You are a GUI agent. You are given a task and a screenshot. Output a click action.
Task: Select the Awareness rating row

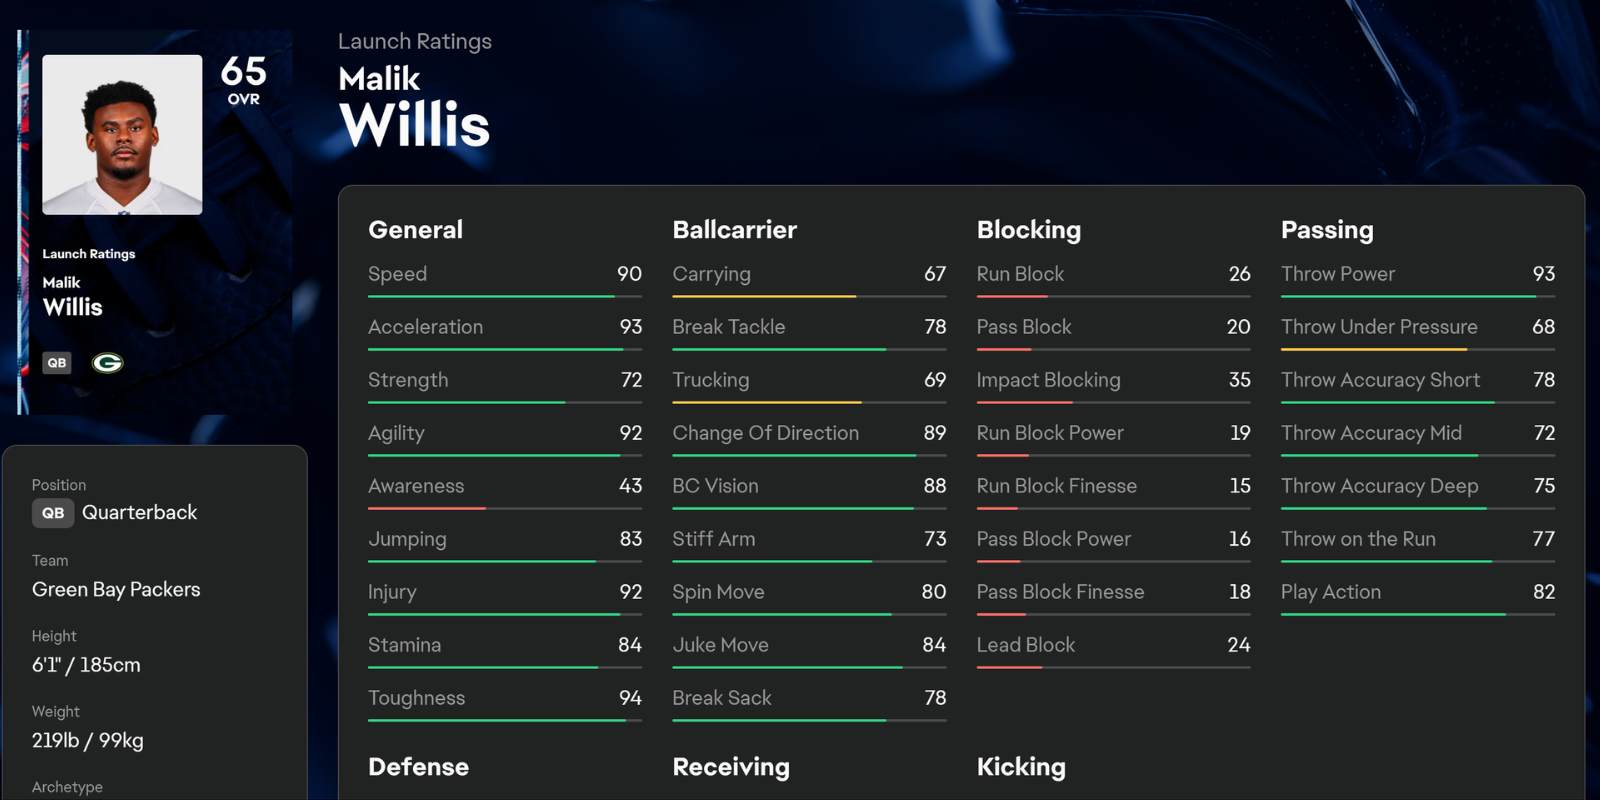[504, 487]
